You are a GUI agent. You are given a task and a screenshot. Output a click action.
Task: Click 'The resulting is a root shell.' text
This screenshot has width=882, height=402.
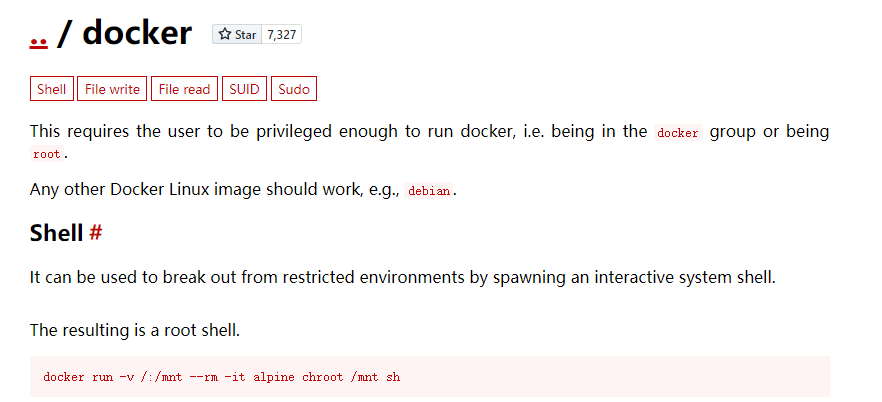pos(135,330)
